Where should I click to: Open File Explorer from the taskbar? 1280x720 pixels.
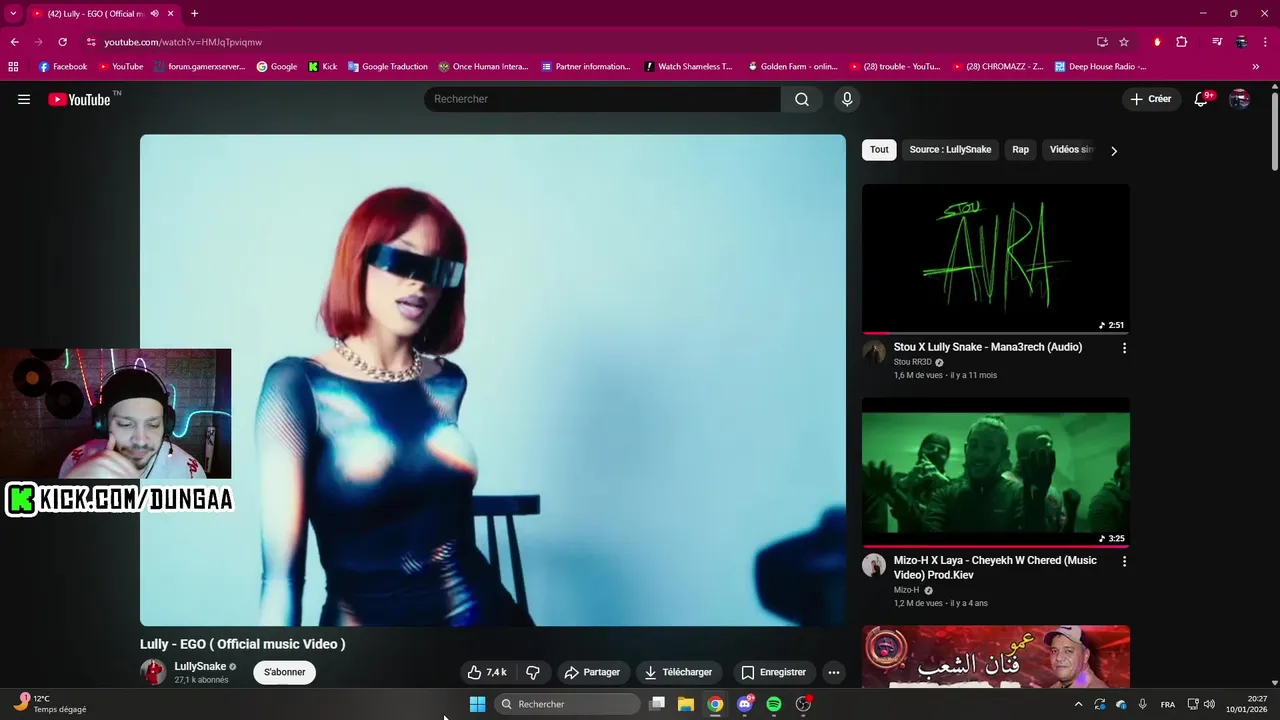[686, 704]
